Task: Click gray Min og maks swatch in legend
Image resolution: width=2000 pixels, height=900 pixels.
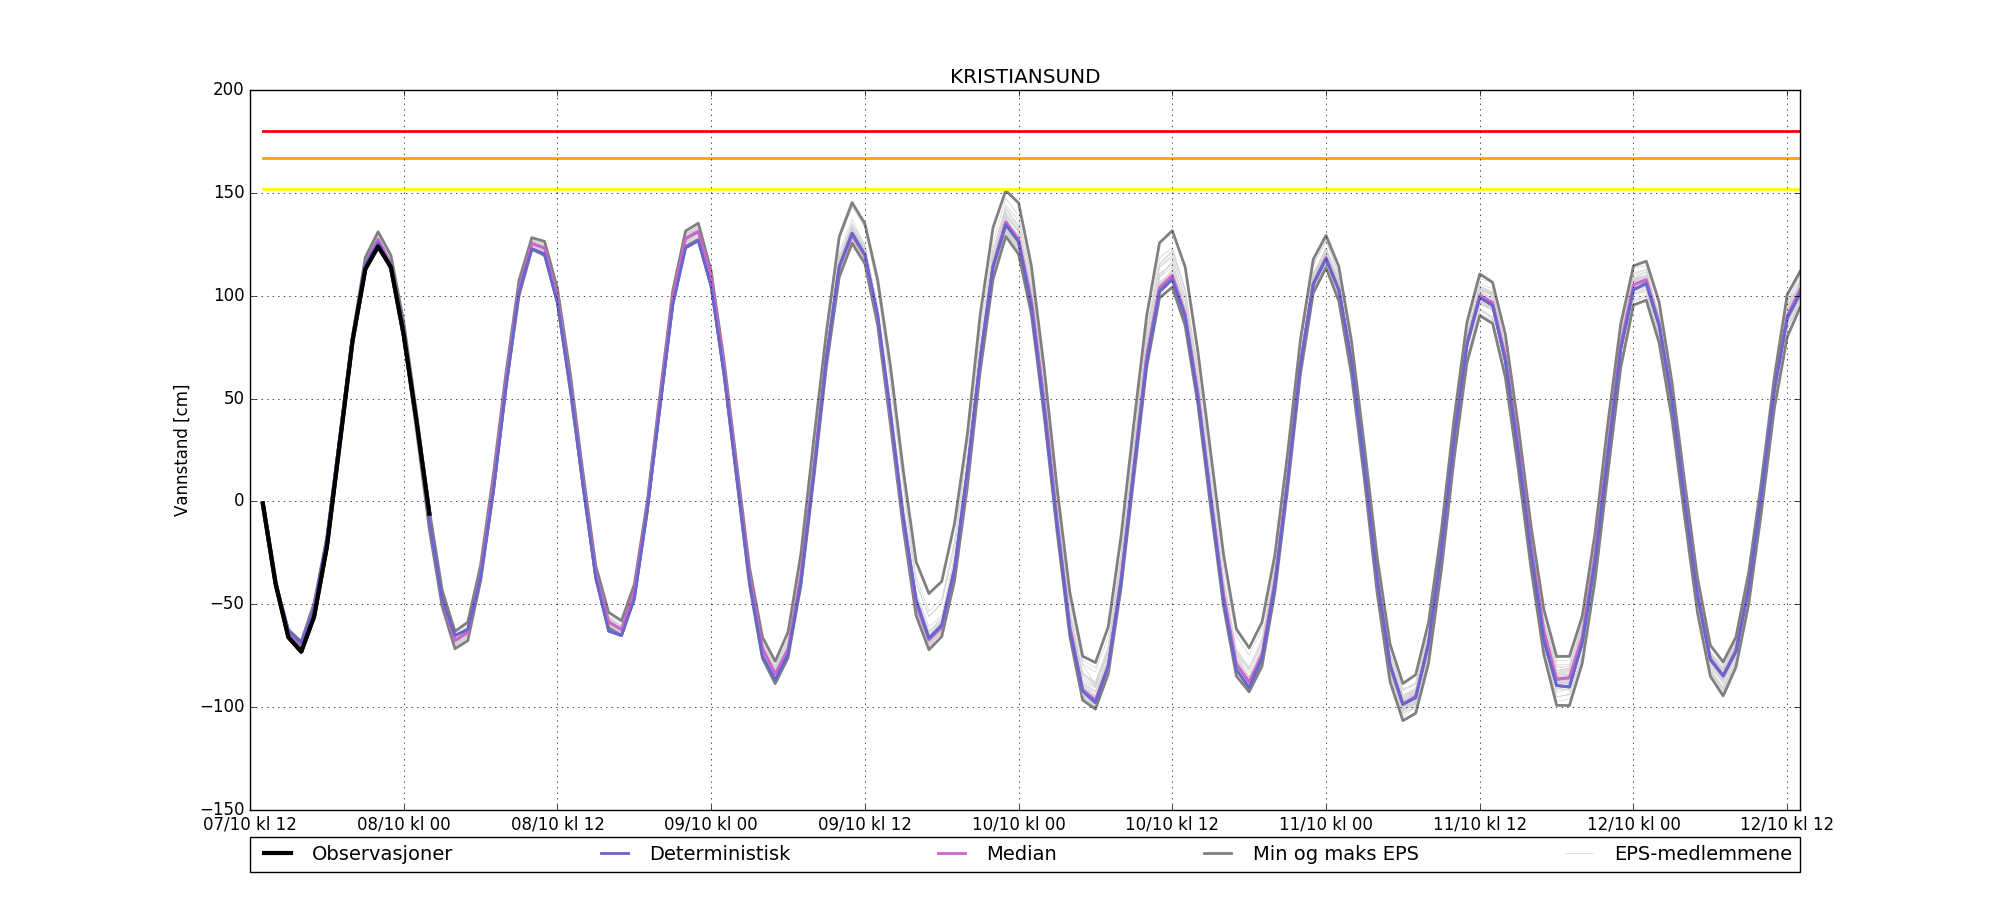Action: [x=1218, y=854]
